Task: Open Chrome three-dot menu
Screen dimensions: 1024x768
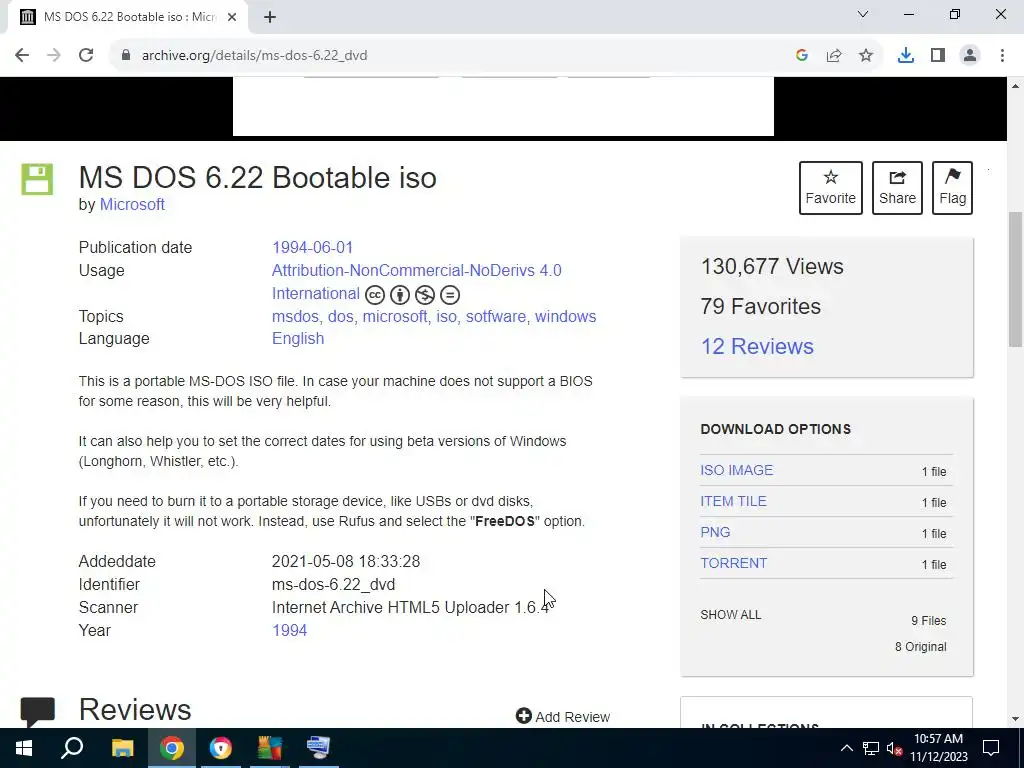Action: [1002, 55]
